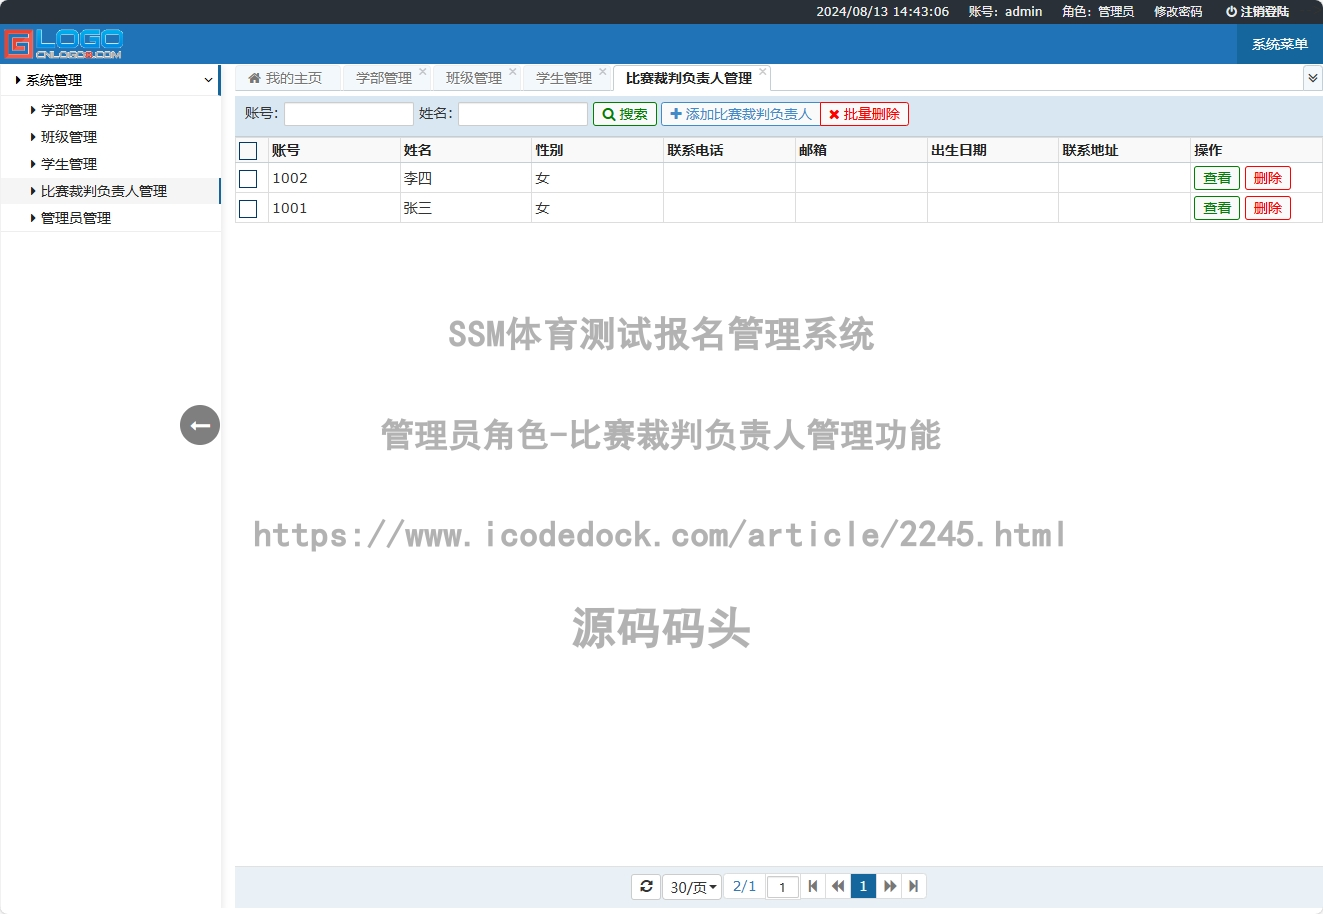Close the 班级管理 tab
Image resolution: width=1323 pixels, height=914 pixels.
point(513,71)
